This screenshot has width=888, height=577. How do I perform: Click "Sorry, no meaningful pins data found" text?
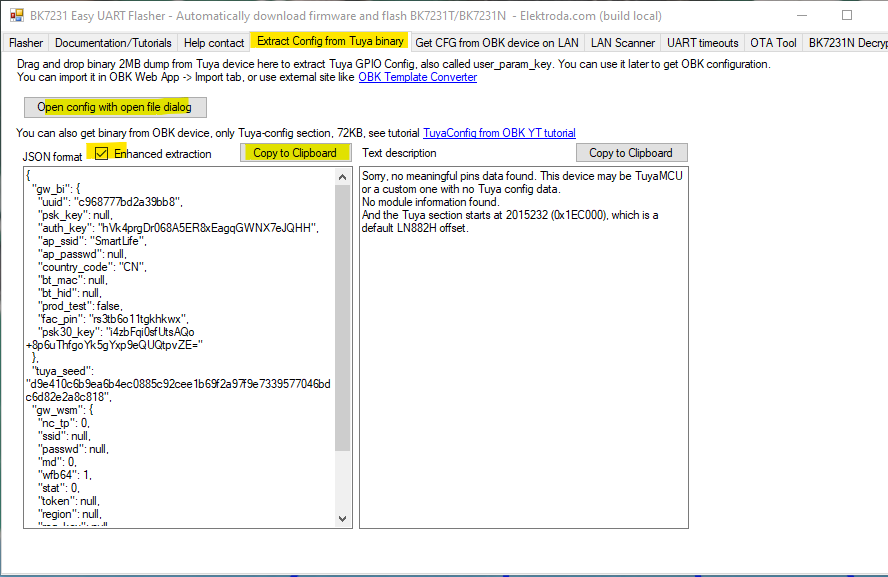point(449,176)
